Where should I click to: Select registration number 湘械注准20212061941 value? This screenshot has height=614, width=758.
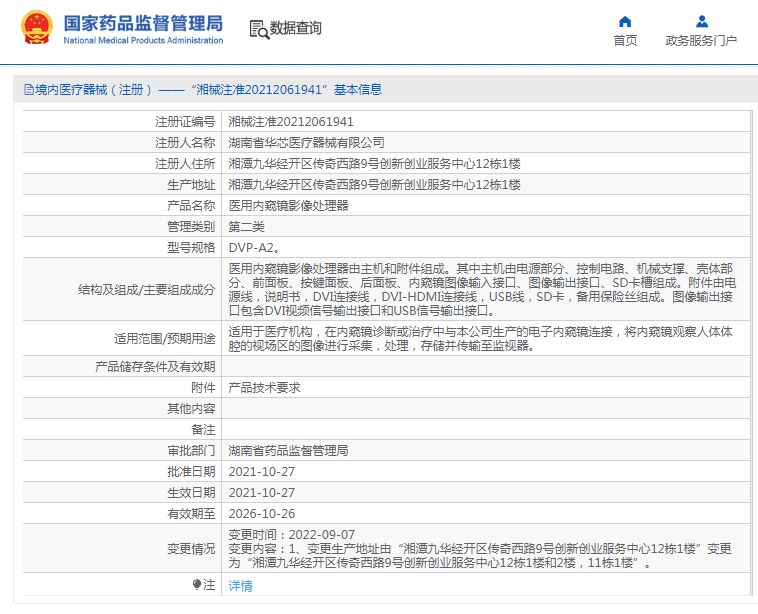[x=291, y=122]
